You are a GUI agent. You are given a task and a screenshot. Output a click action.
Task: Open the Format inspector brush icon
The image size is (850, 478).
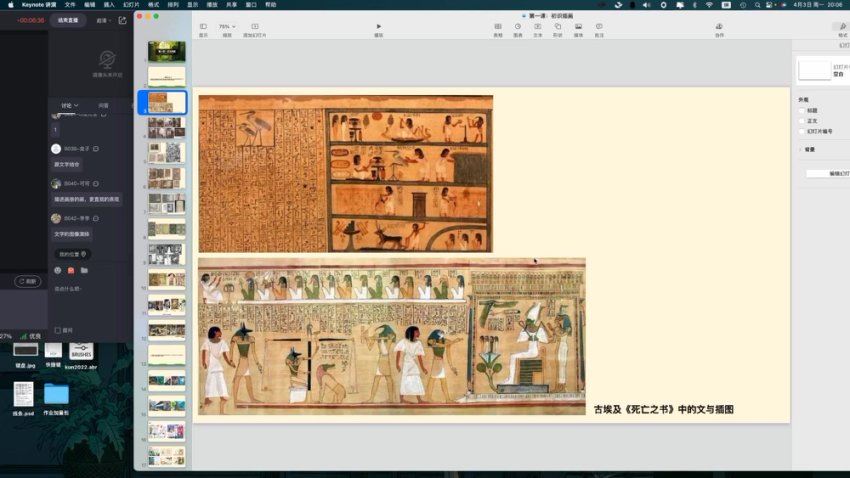pos(842,27)
